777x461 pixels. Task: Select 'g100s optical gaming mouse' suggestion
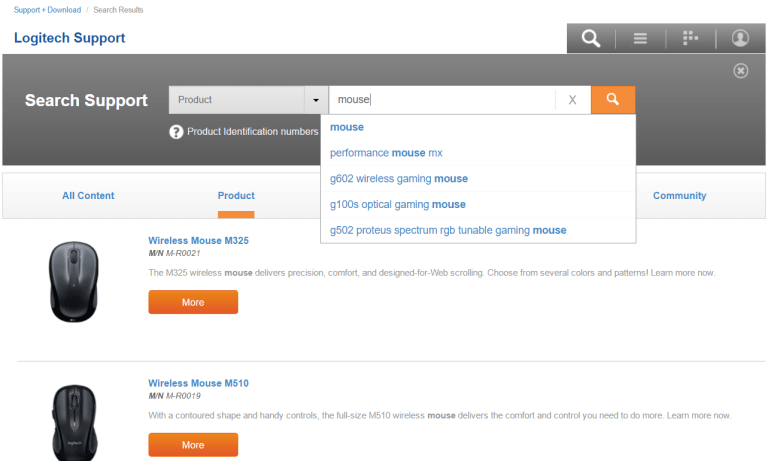478,205
